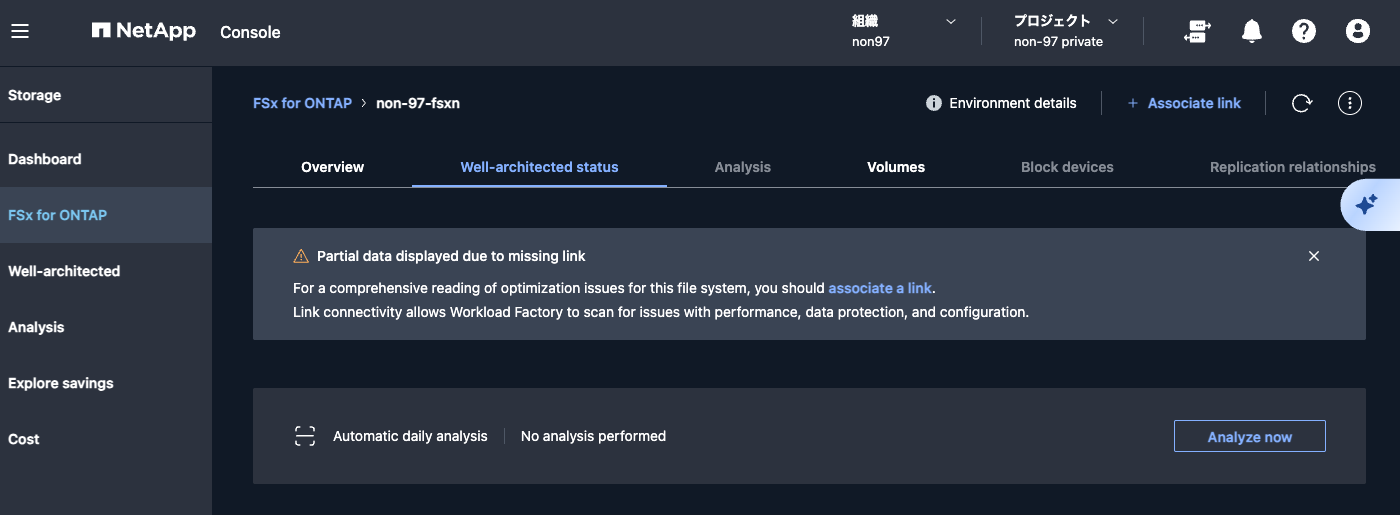Image resolution: width=1400 pixels, height=515 pixels.
Task: Open Analysis in the sidebar
Action: pyautogui.click(x=106, y=327)
